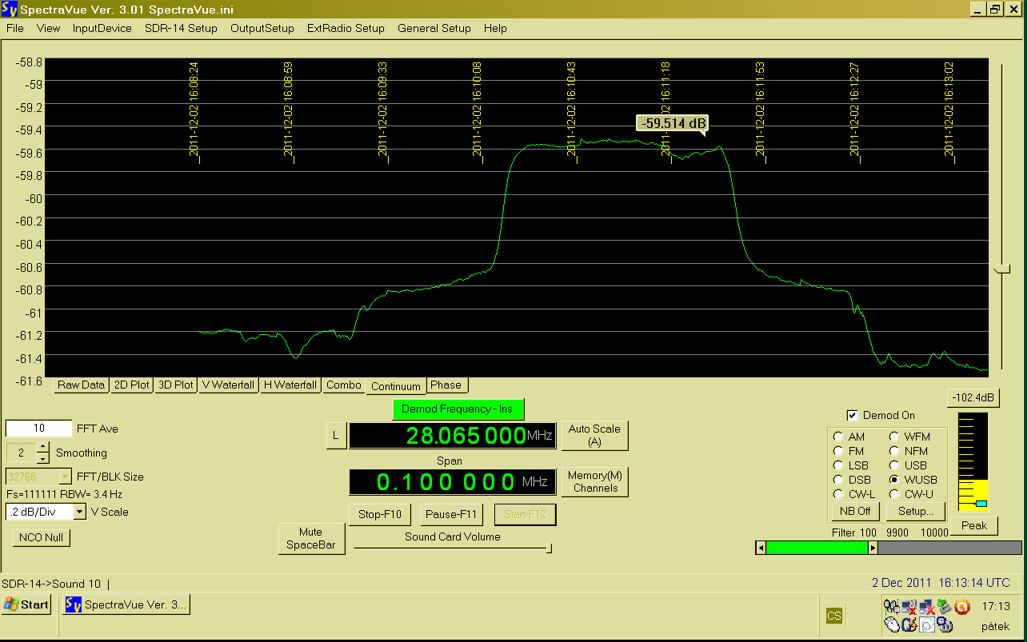1027x642 pixels.
Task: Open the InputDevice menu
Action: click(x=102, y=28)
